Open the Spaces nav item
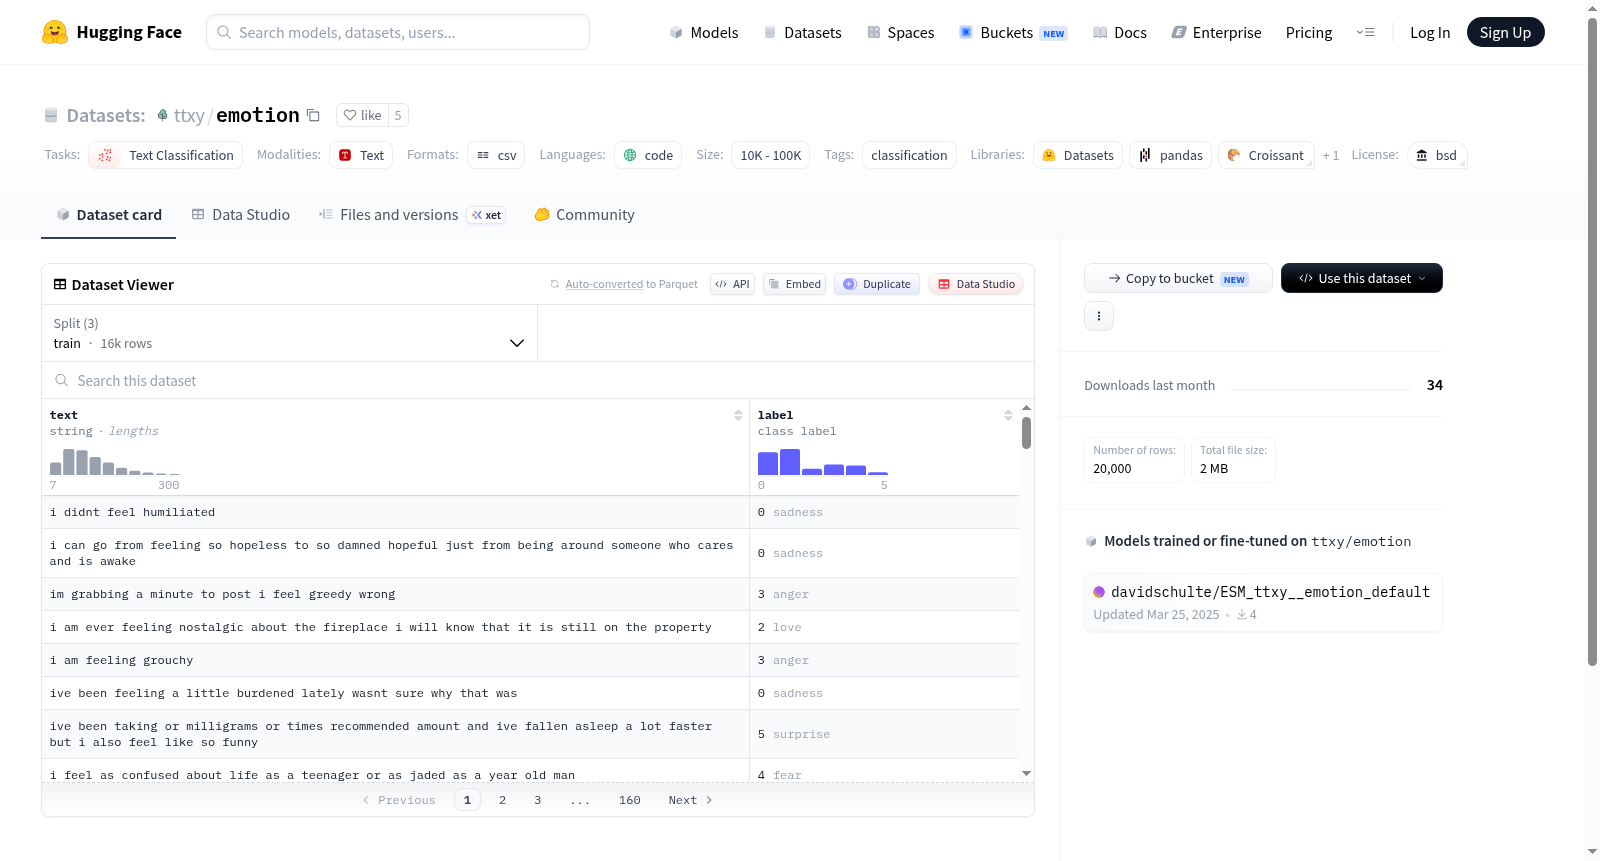Viewport: 1600px width, 861px height. click(901, 32)
